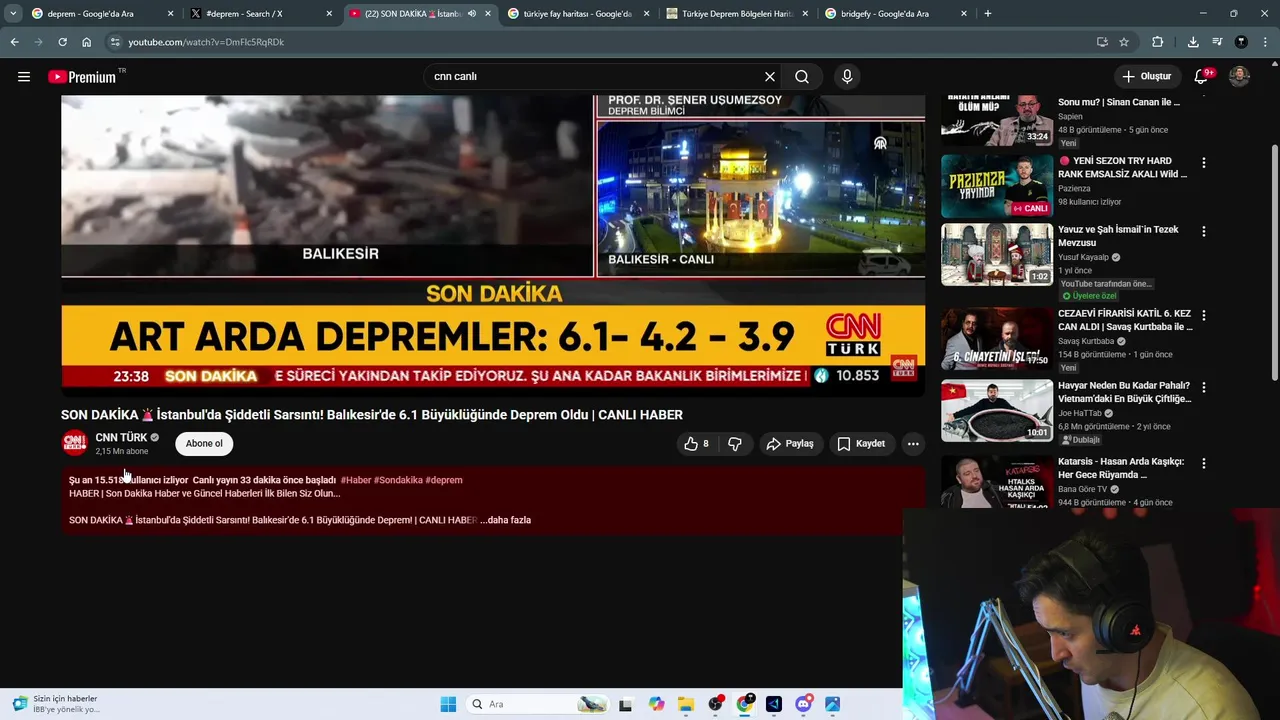
Task: Dislike the CNN TÜRK live video
Action: click(x=735, y=443)
